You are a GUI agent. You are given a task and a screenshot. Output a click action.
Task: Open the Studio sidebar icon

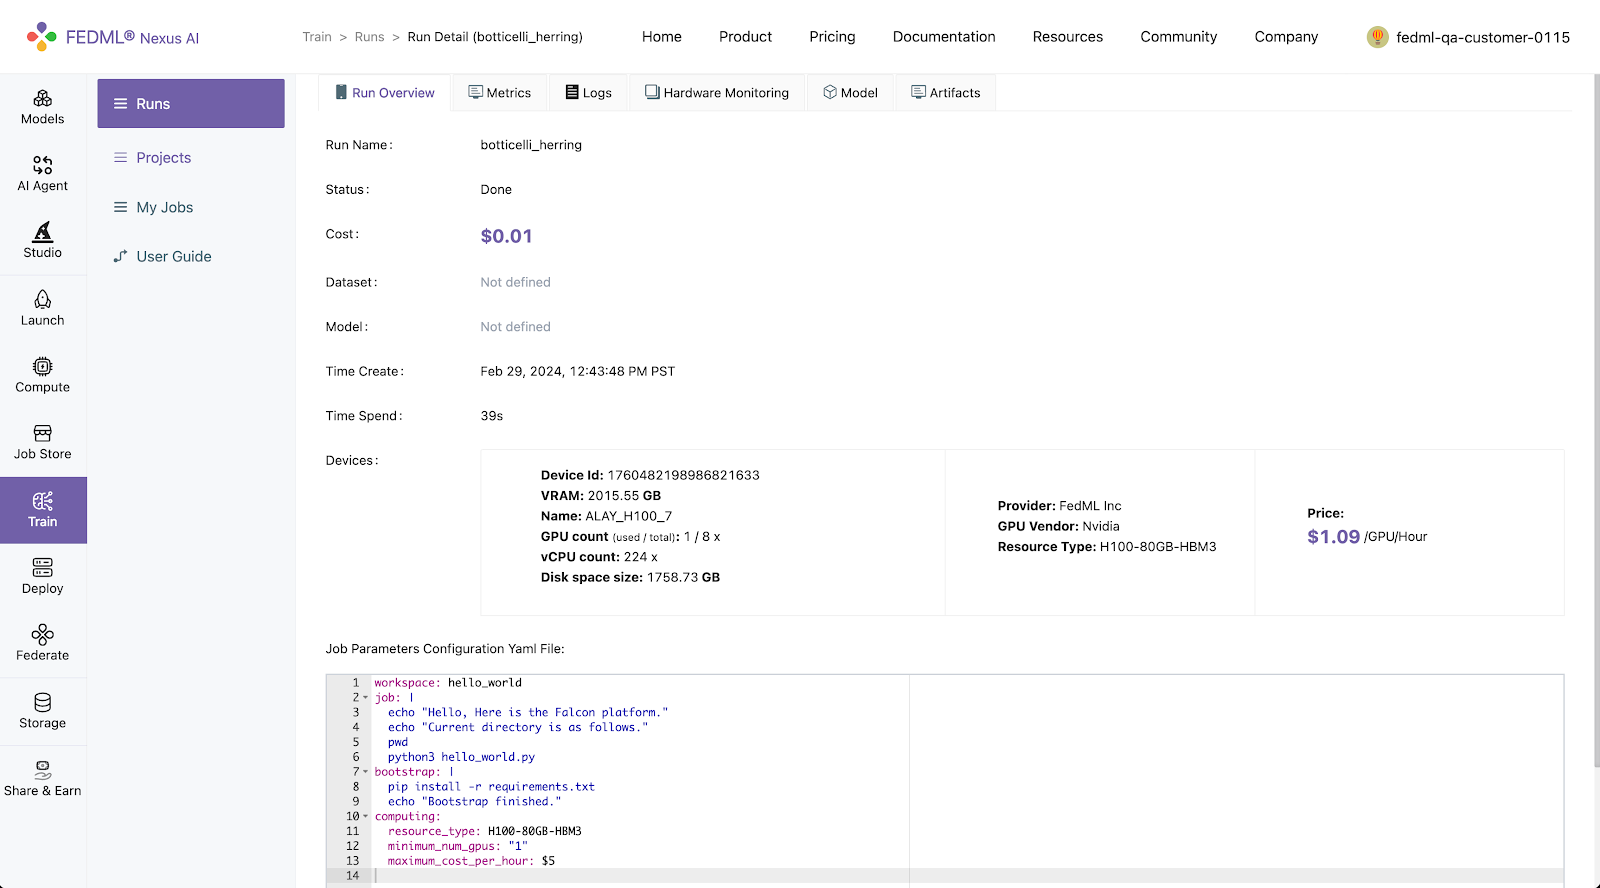point(42,232)
